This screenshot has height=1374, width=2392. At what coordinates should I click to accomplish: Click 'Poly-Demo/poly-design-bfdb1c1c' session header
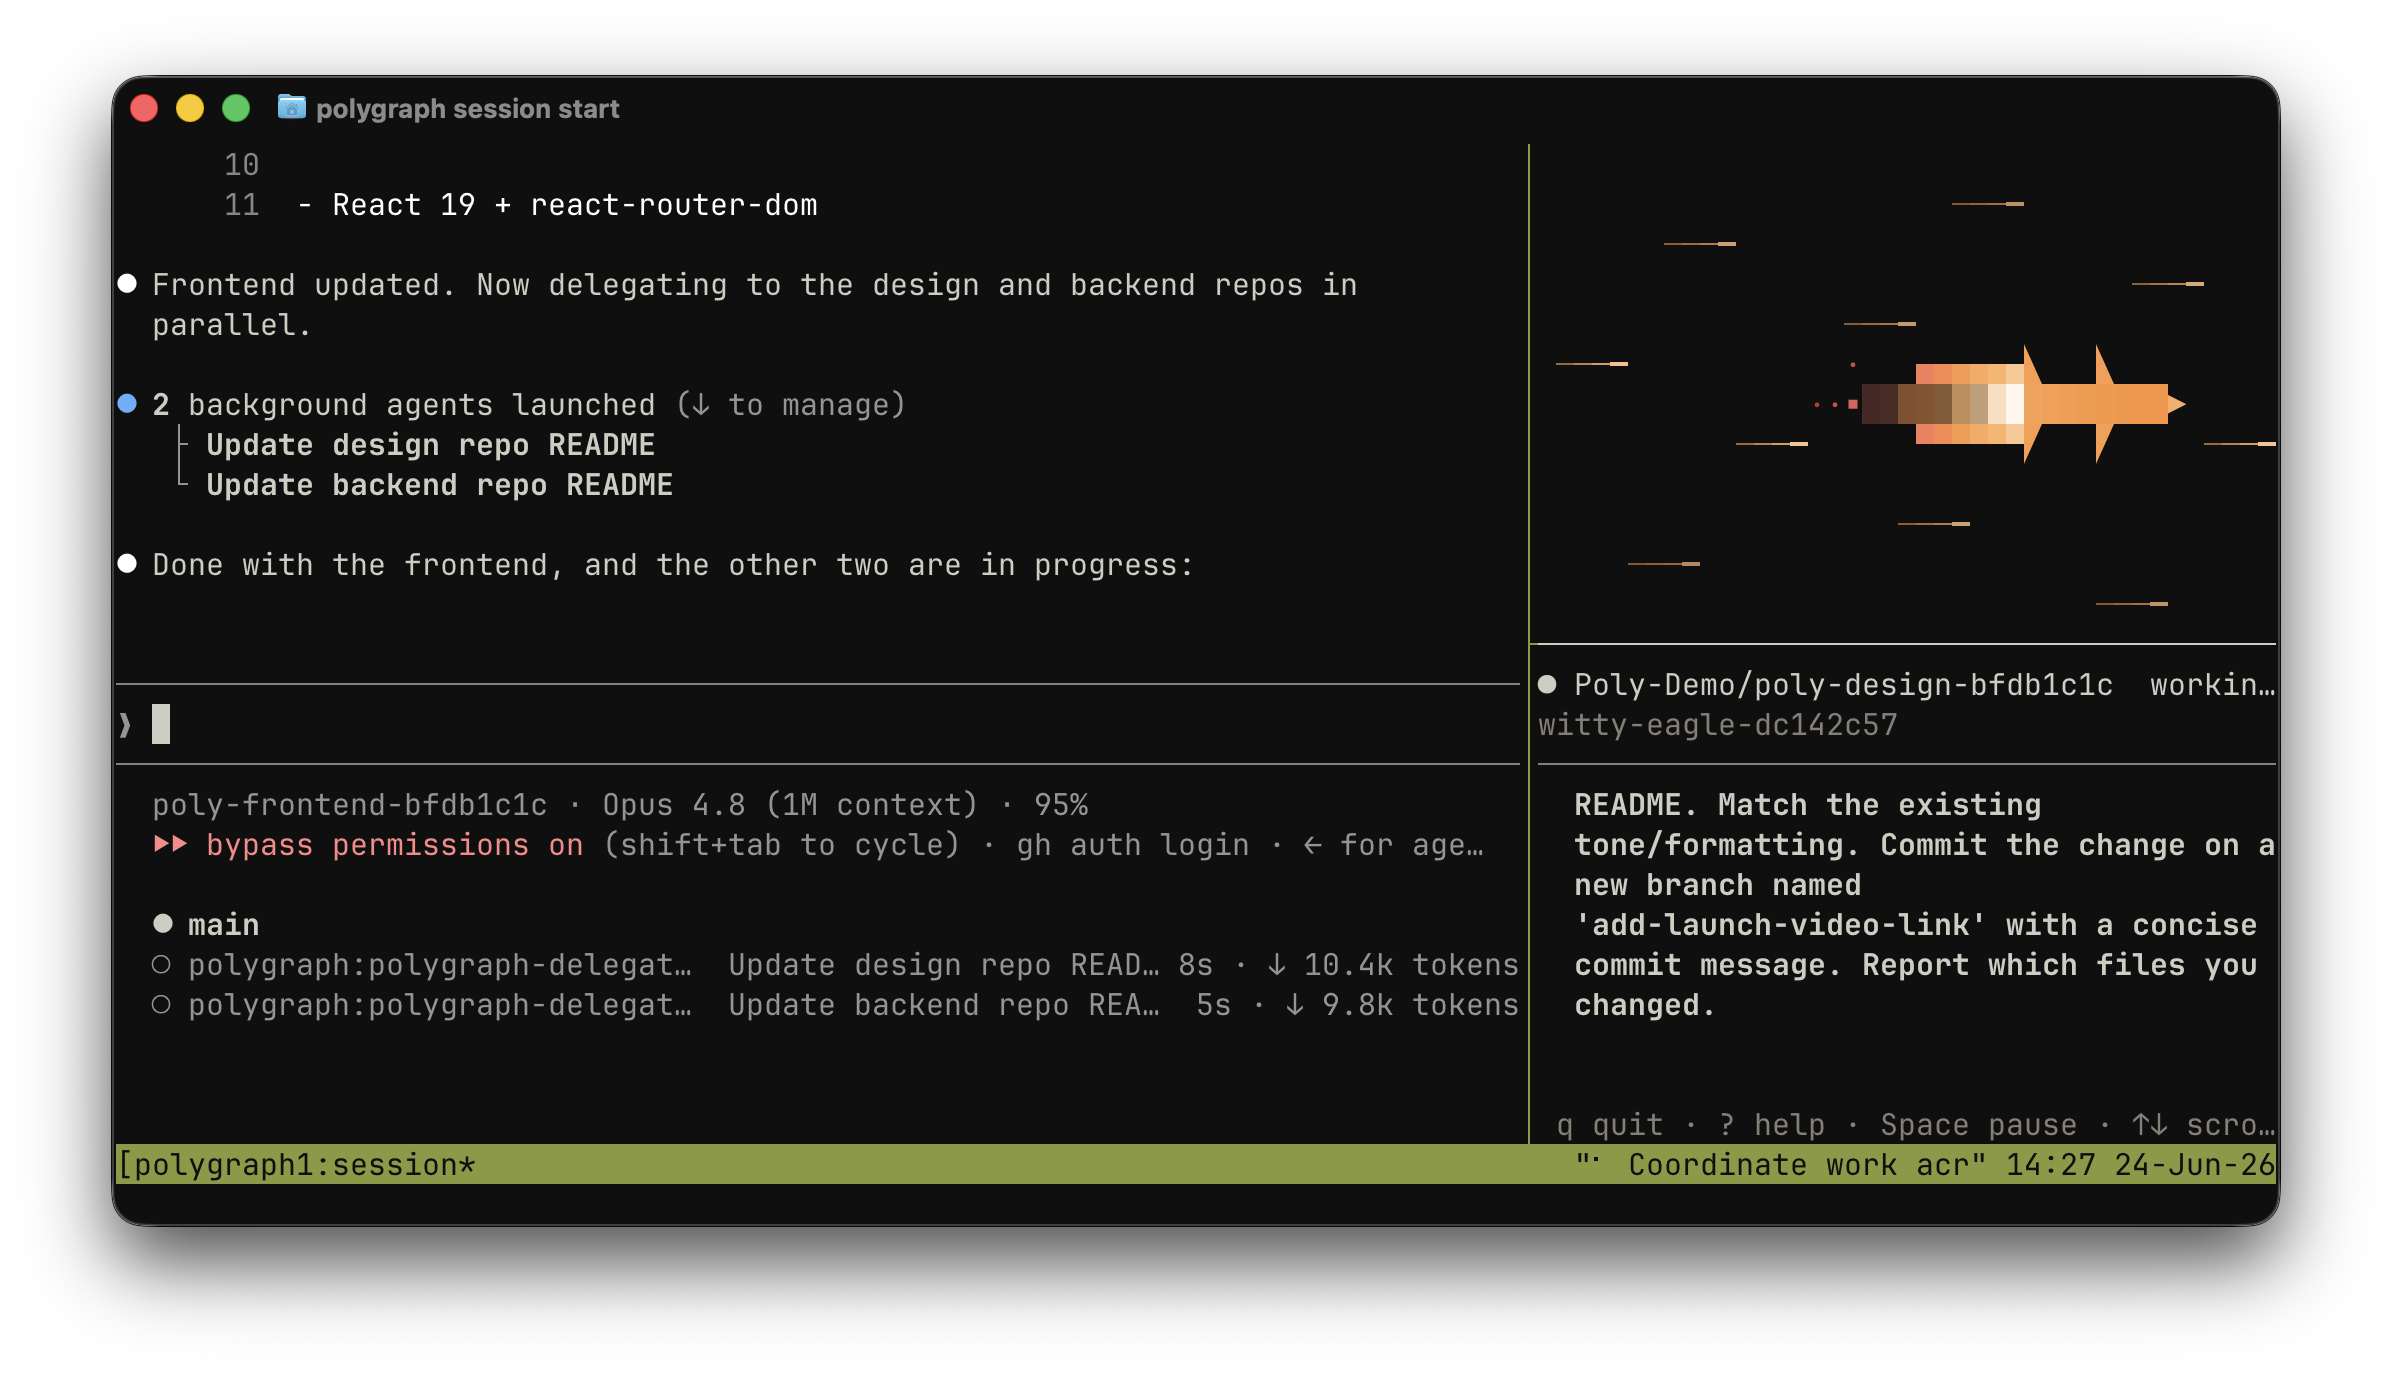(1843, 685)
